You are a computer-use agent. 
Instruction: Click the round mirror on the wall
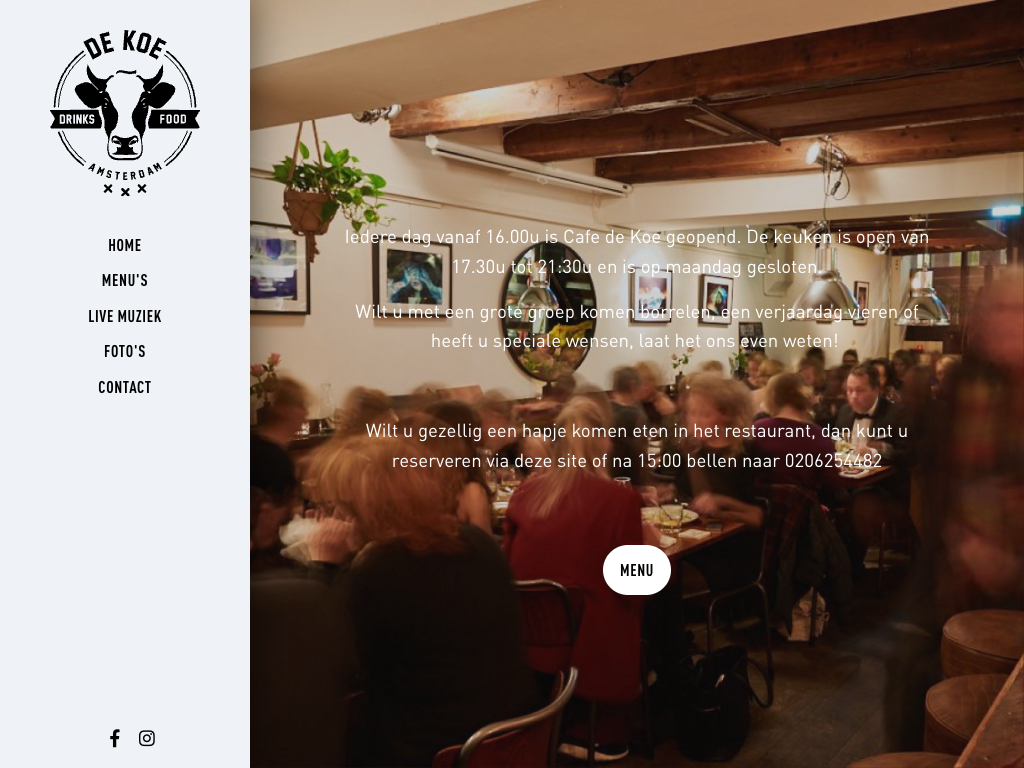click(x=547, y=312)
